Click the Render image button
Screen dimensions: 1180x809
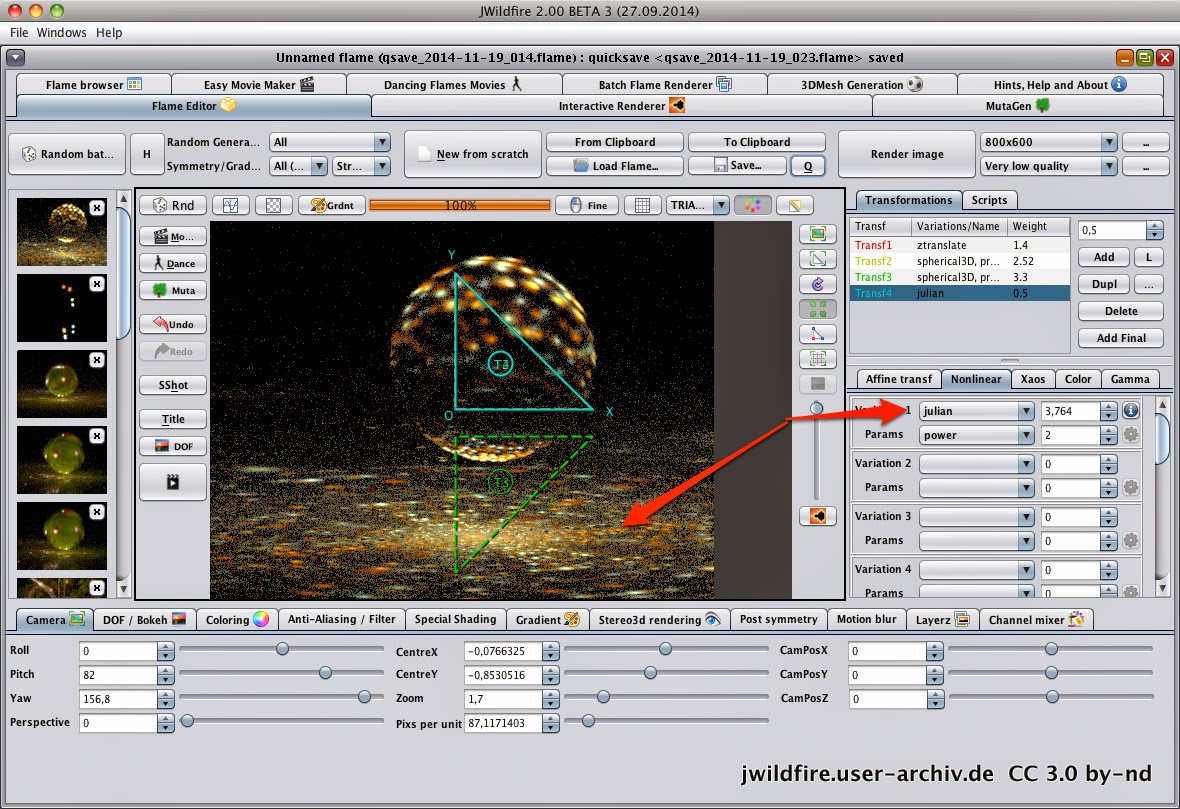[x=907, y=154]
